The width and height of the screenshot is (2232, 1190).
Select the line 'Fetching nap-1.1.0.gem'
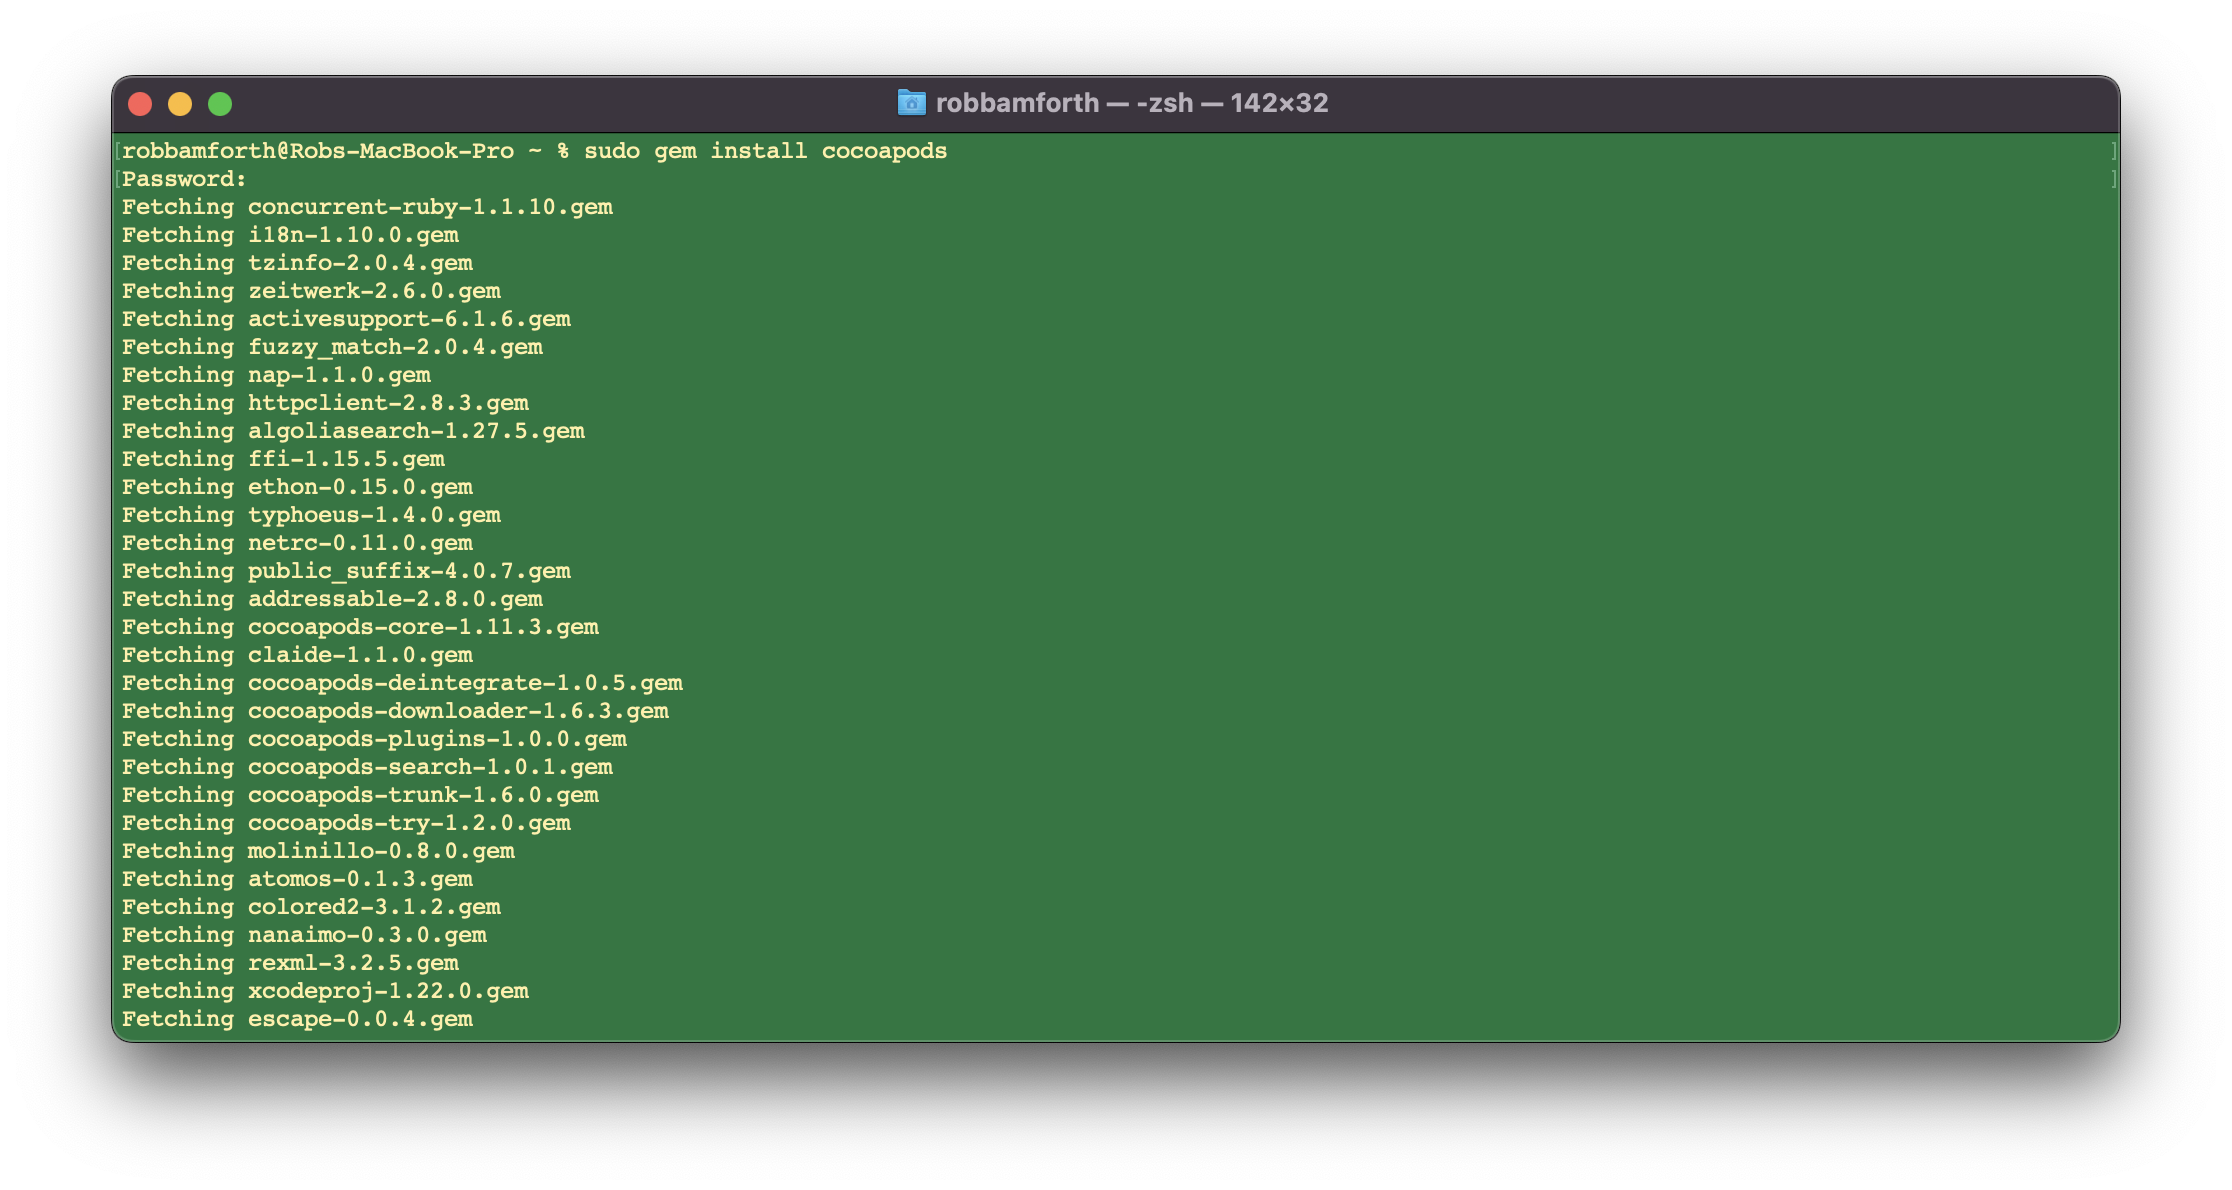coord(276,375)
